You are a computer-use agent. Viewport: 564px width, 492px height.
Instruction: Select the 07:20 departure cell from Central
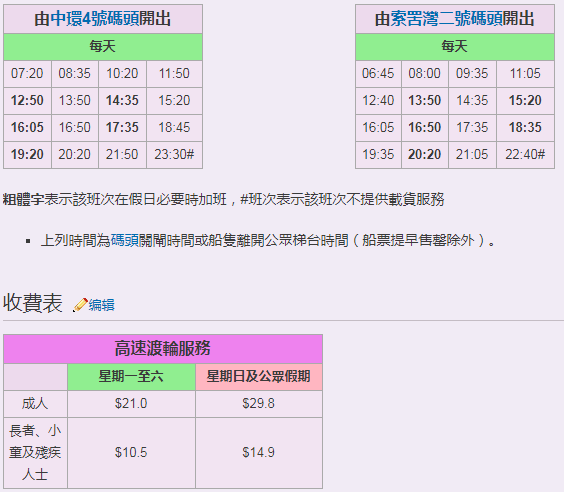(27, 74)
